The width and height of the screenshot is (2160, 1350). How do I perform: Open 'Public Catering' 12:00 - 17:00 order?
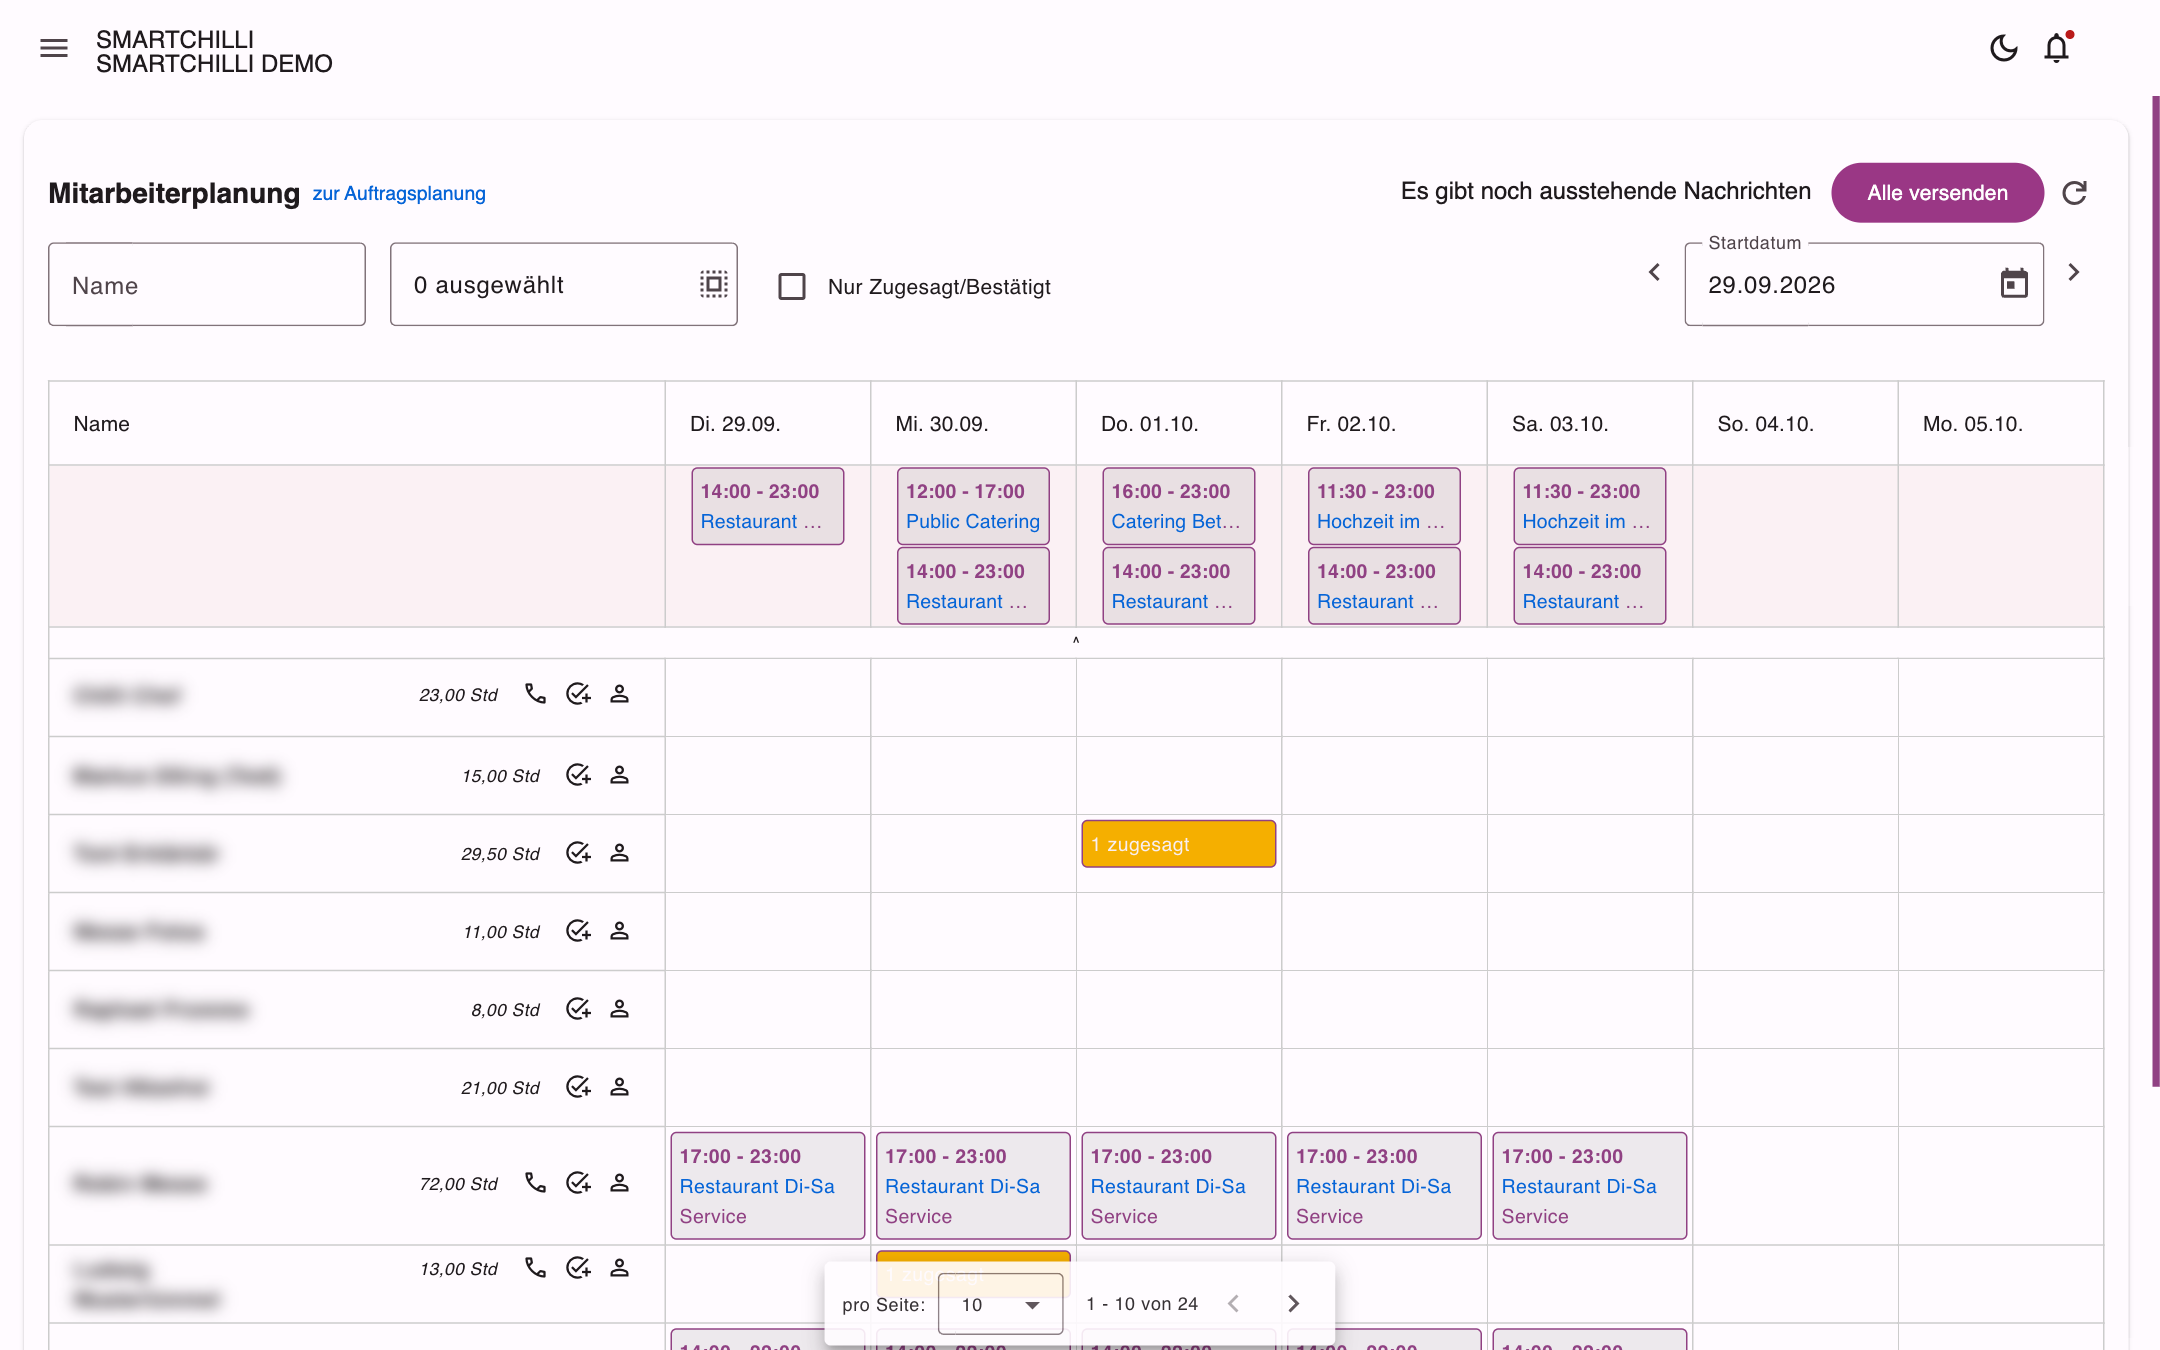(973, 506)
